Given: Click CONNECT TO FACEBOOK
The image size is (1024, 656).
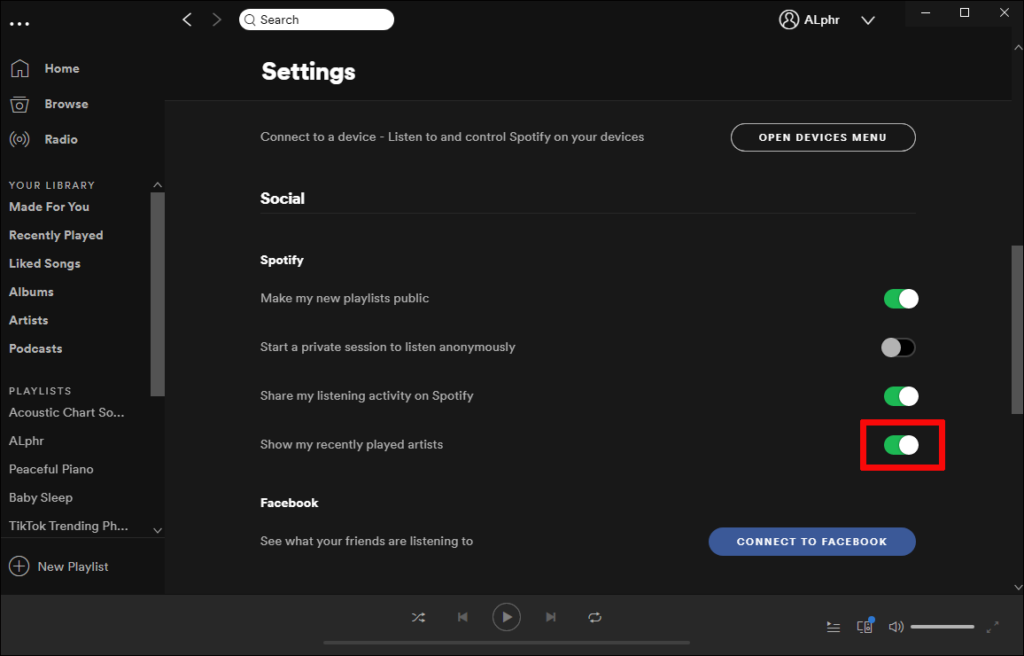Looking at the screenshot, I should point(811,541).
